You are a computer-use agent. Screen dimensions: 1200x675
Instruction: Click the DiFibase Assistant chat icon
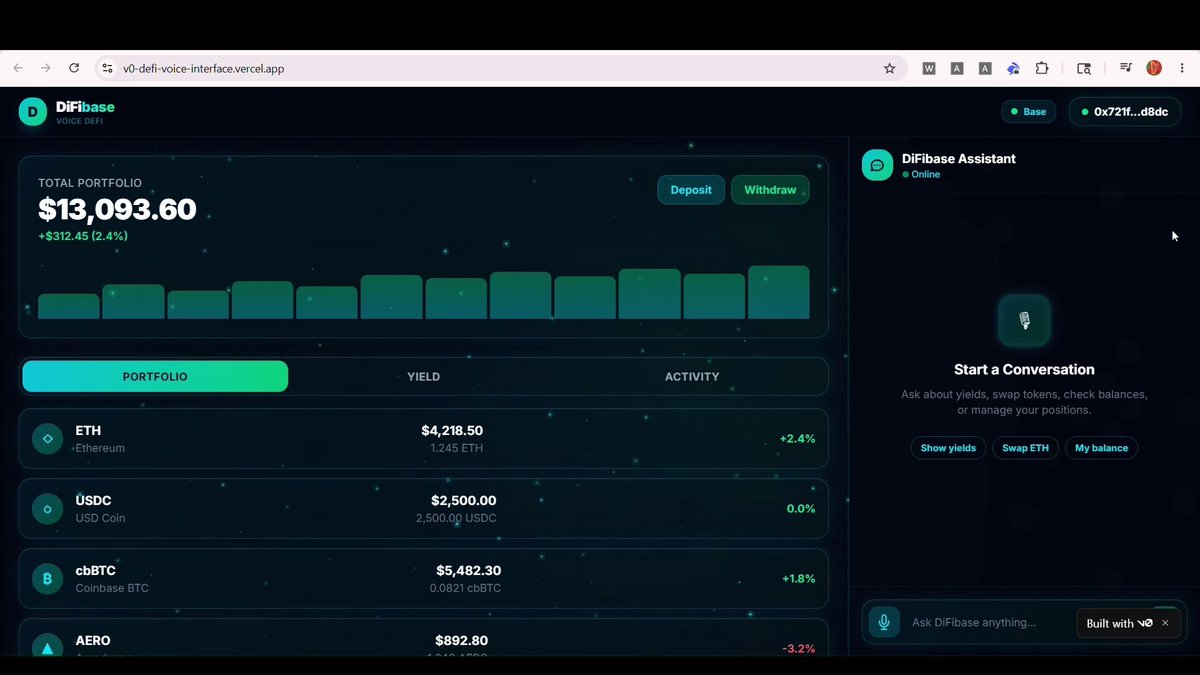(877, 165)
